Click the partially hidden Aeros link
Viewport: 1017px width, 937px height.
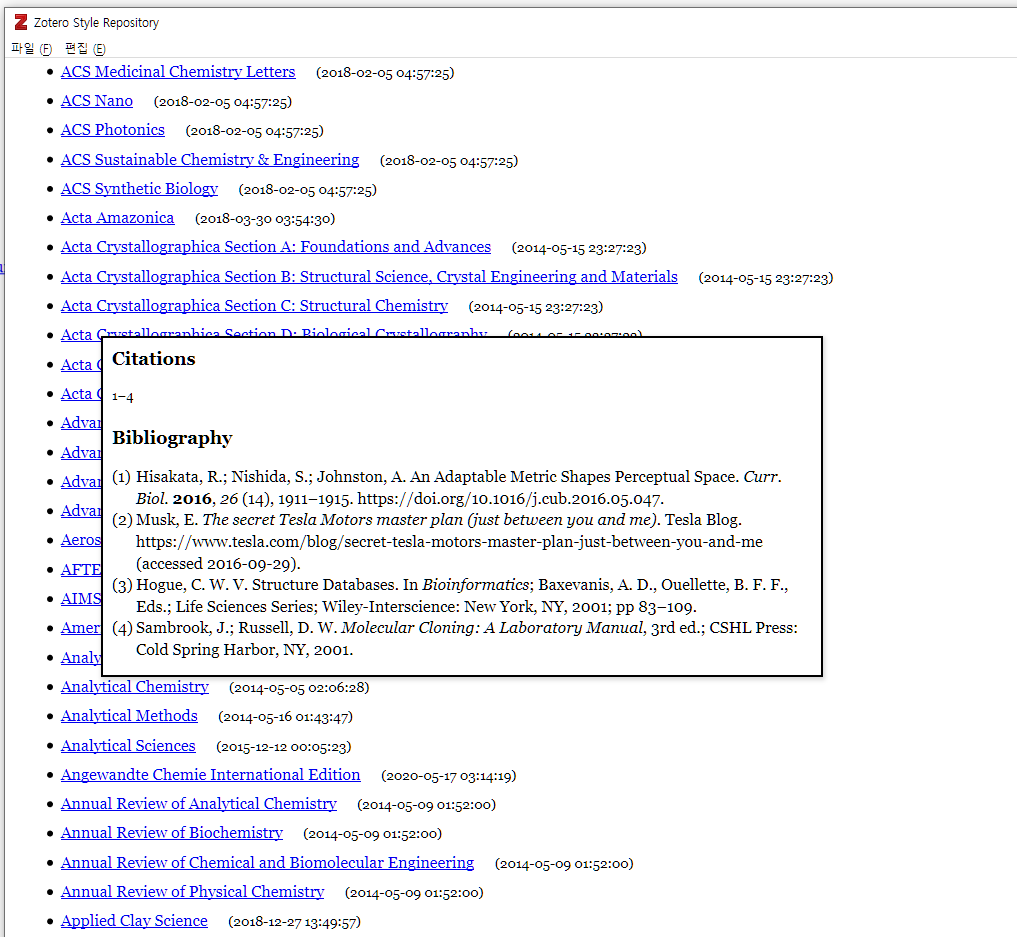81,540
